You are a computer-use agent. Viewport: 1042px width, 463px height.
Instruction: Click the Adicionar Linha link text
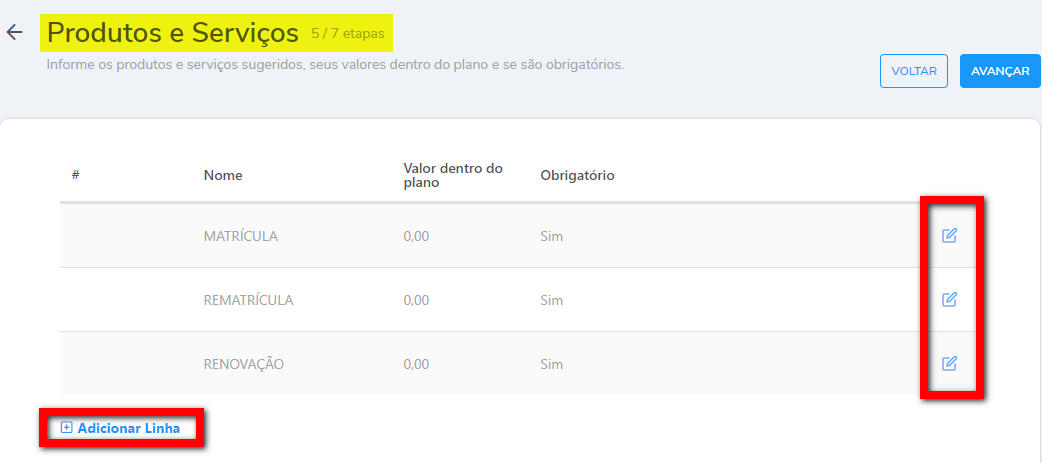click(x=129, y=428)
